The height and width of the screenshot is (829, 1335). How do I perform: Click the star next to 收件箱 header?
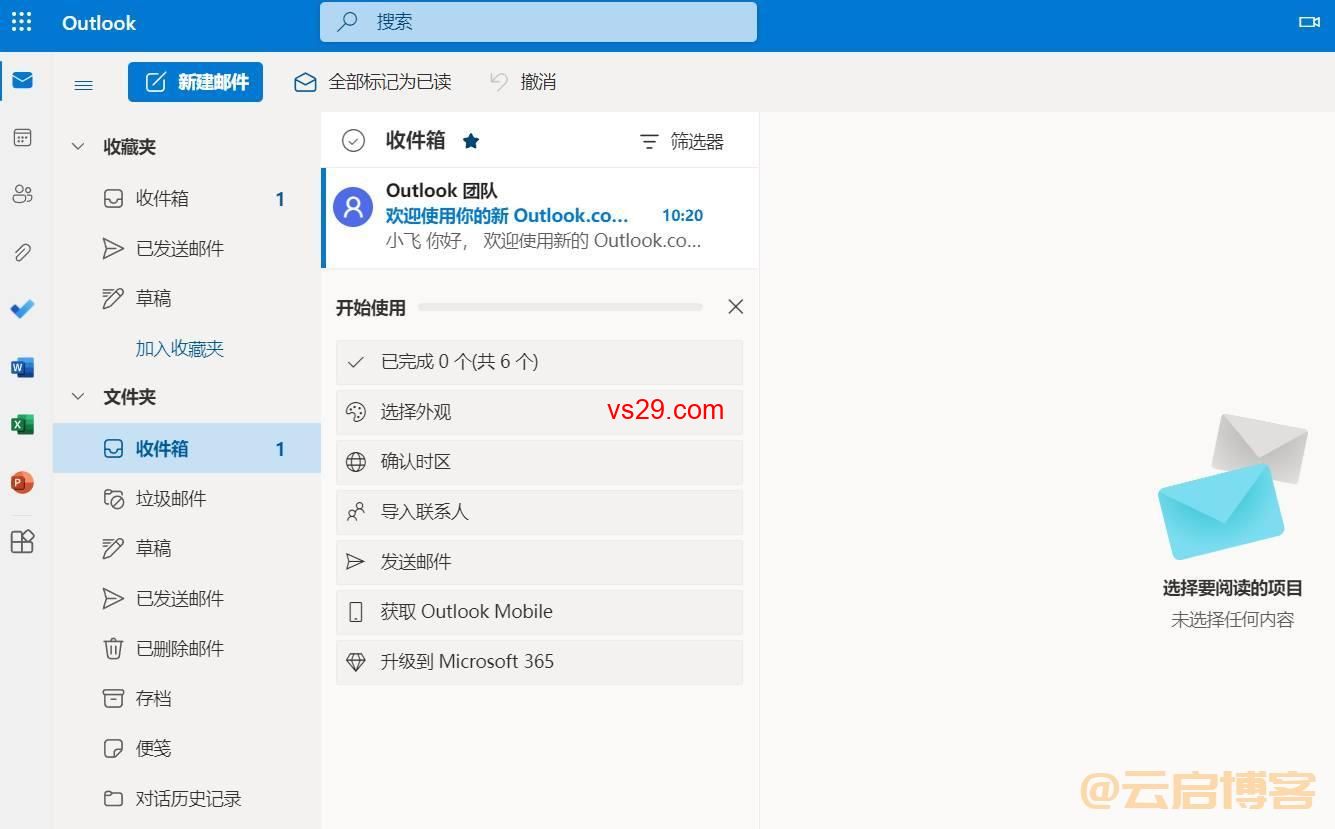pyautogui.click(x=471, y=141)
